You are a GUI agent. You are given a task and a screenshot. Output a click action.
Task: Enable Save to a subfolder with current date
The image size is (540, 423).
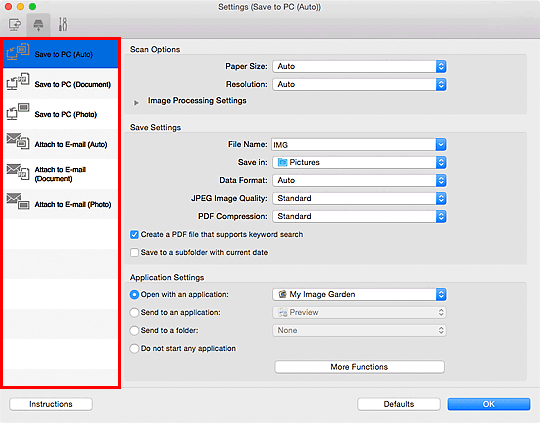click(x=134, y=252)
